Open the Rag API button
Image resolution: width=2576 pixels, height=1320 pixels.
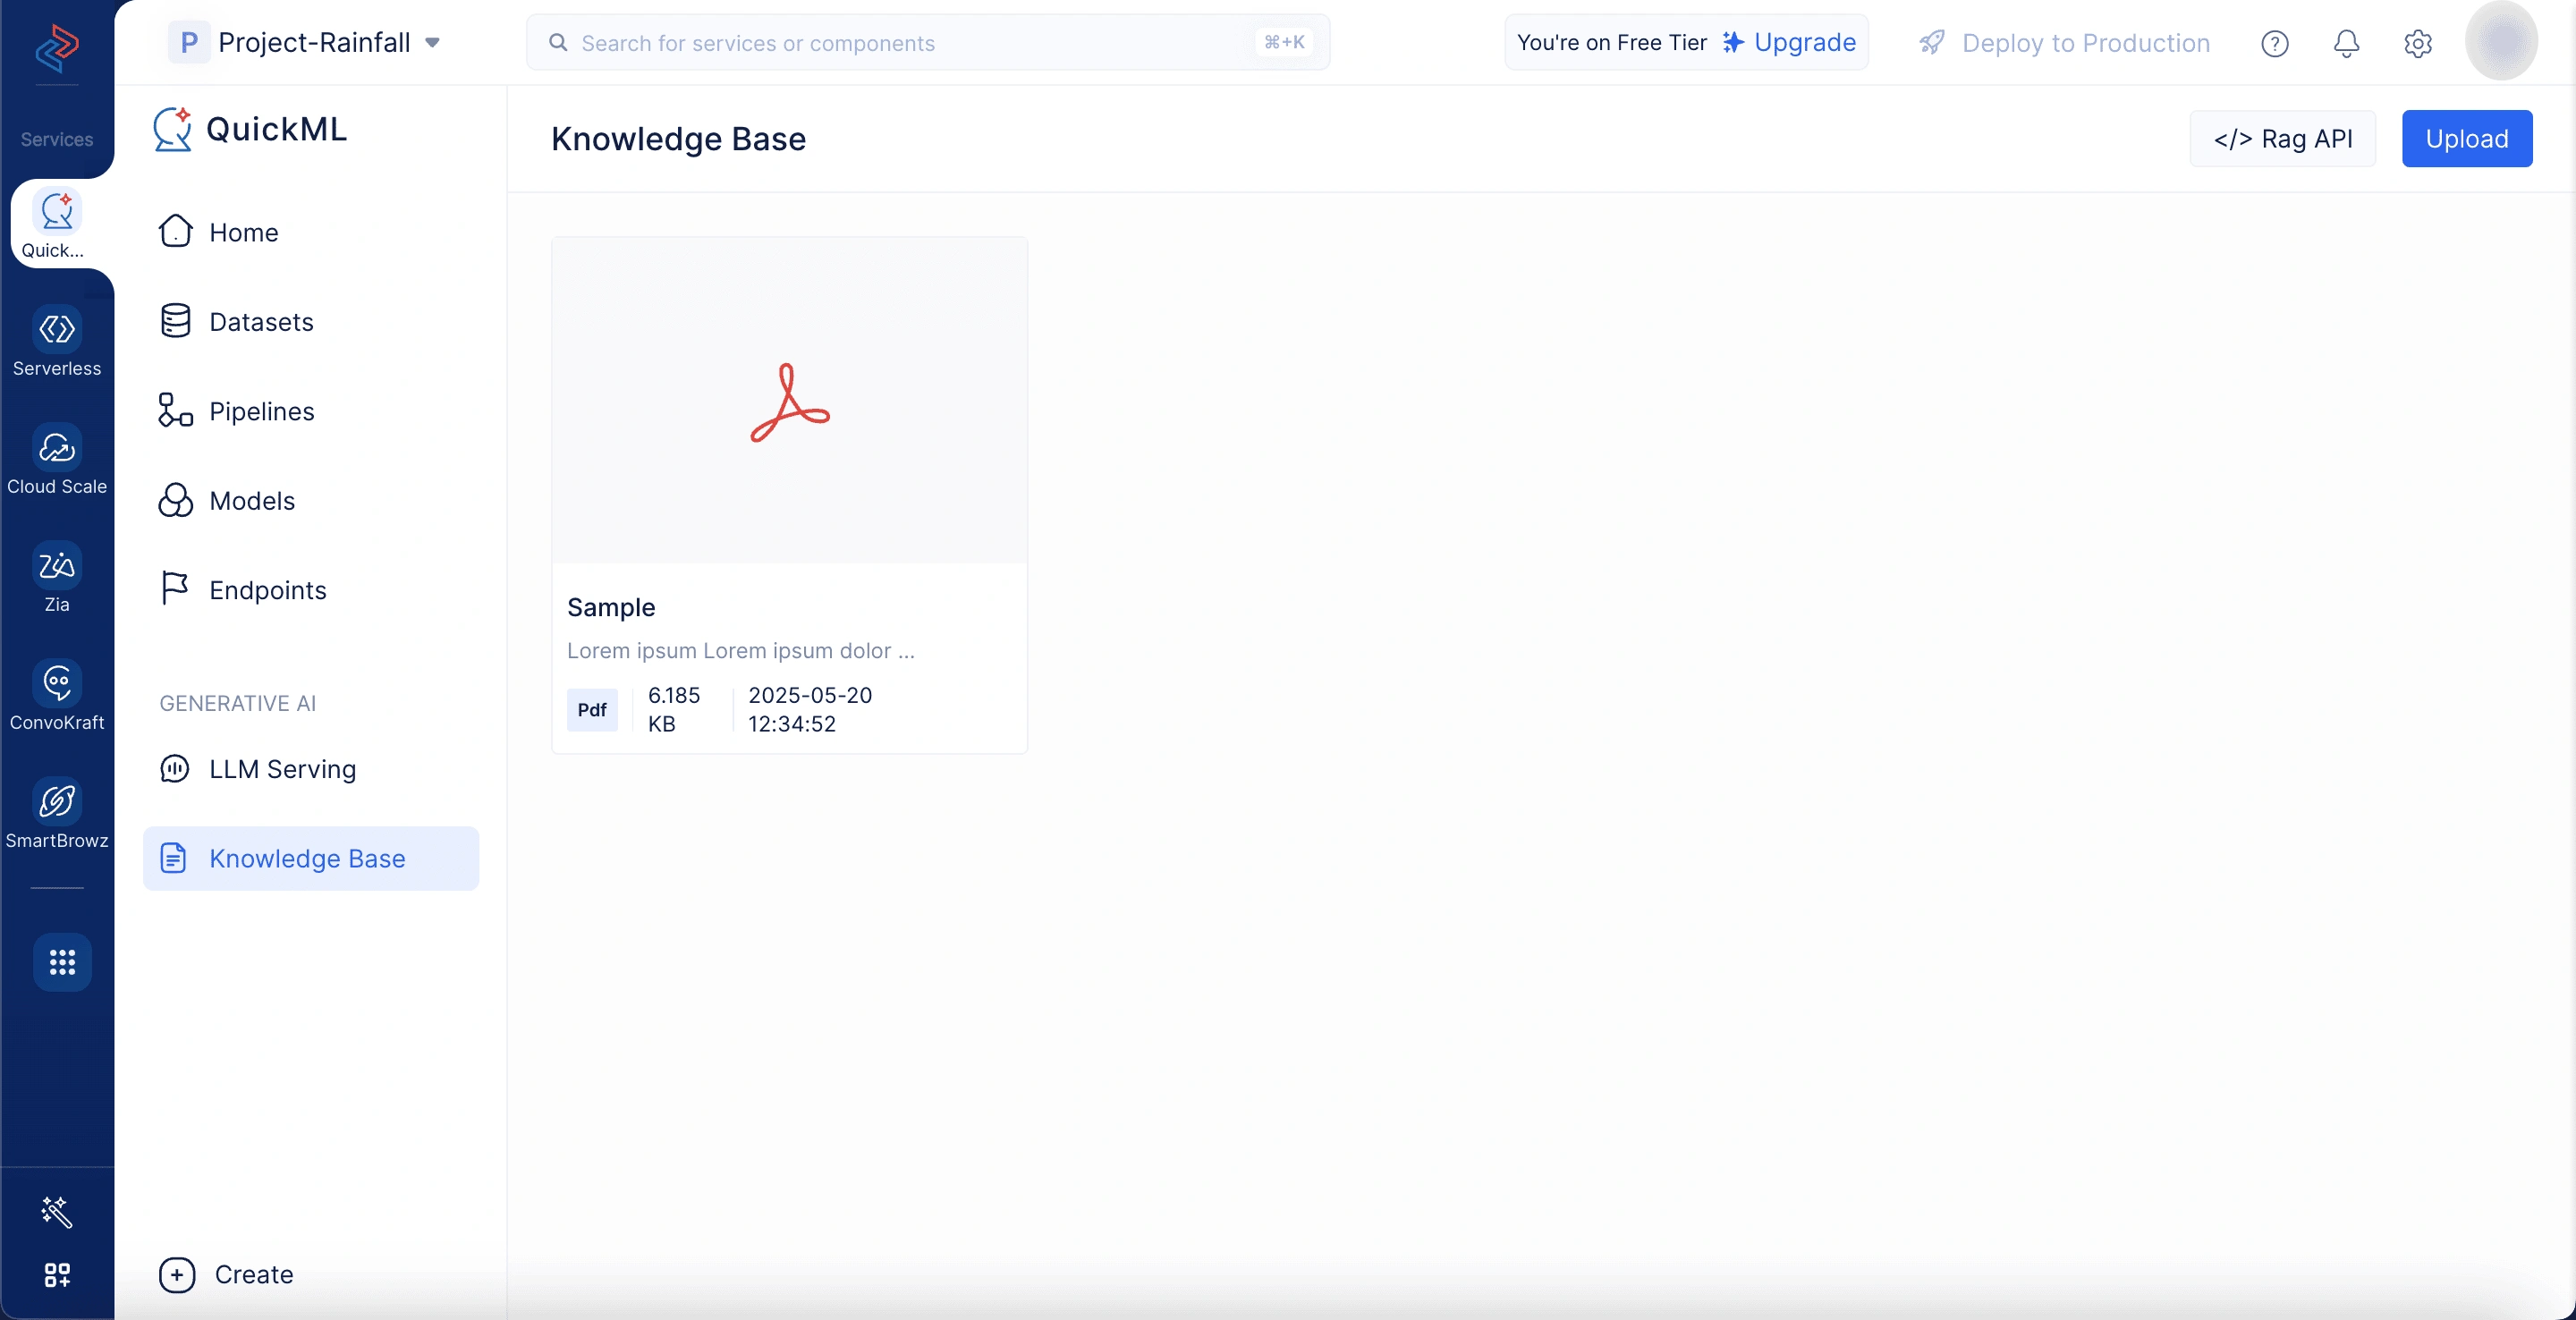coord(2282,139)
